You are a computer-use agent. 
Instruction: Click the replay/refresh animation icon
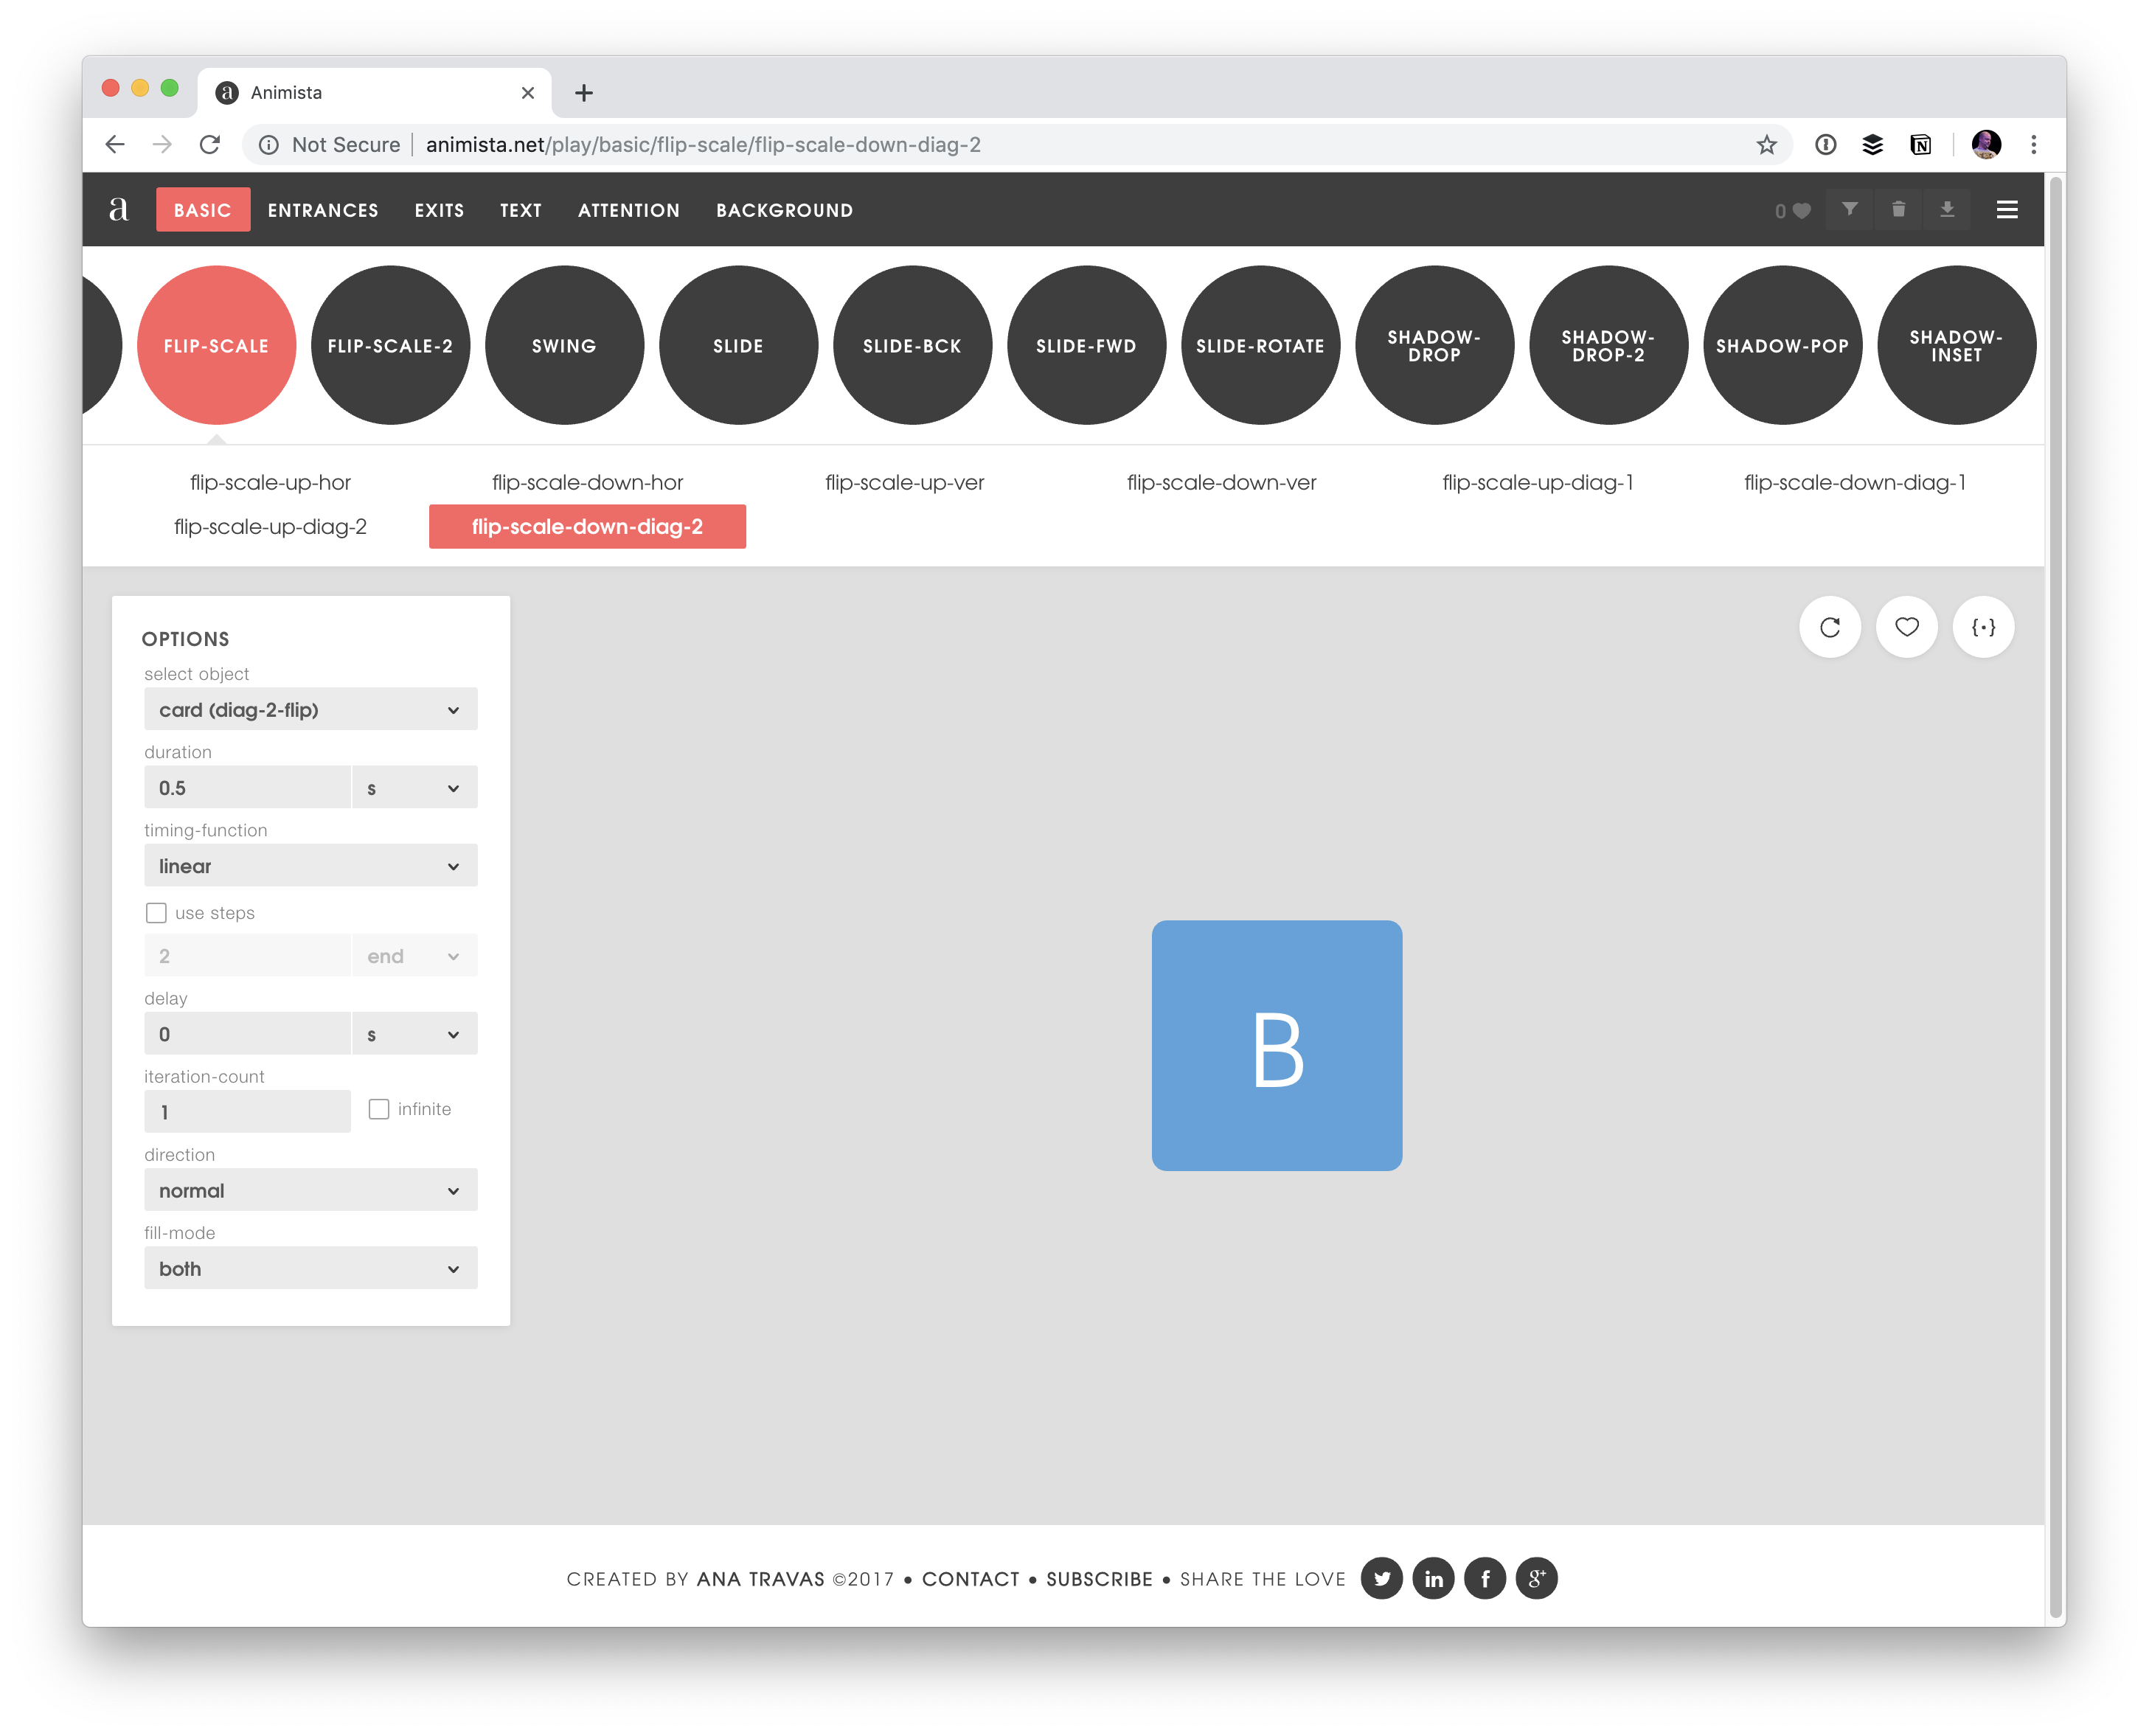[x=1832, y=625]
